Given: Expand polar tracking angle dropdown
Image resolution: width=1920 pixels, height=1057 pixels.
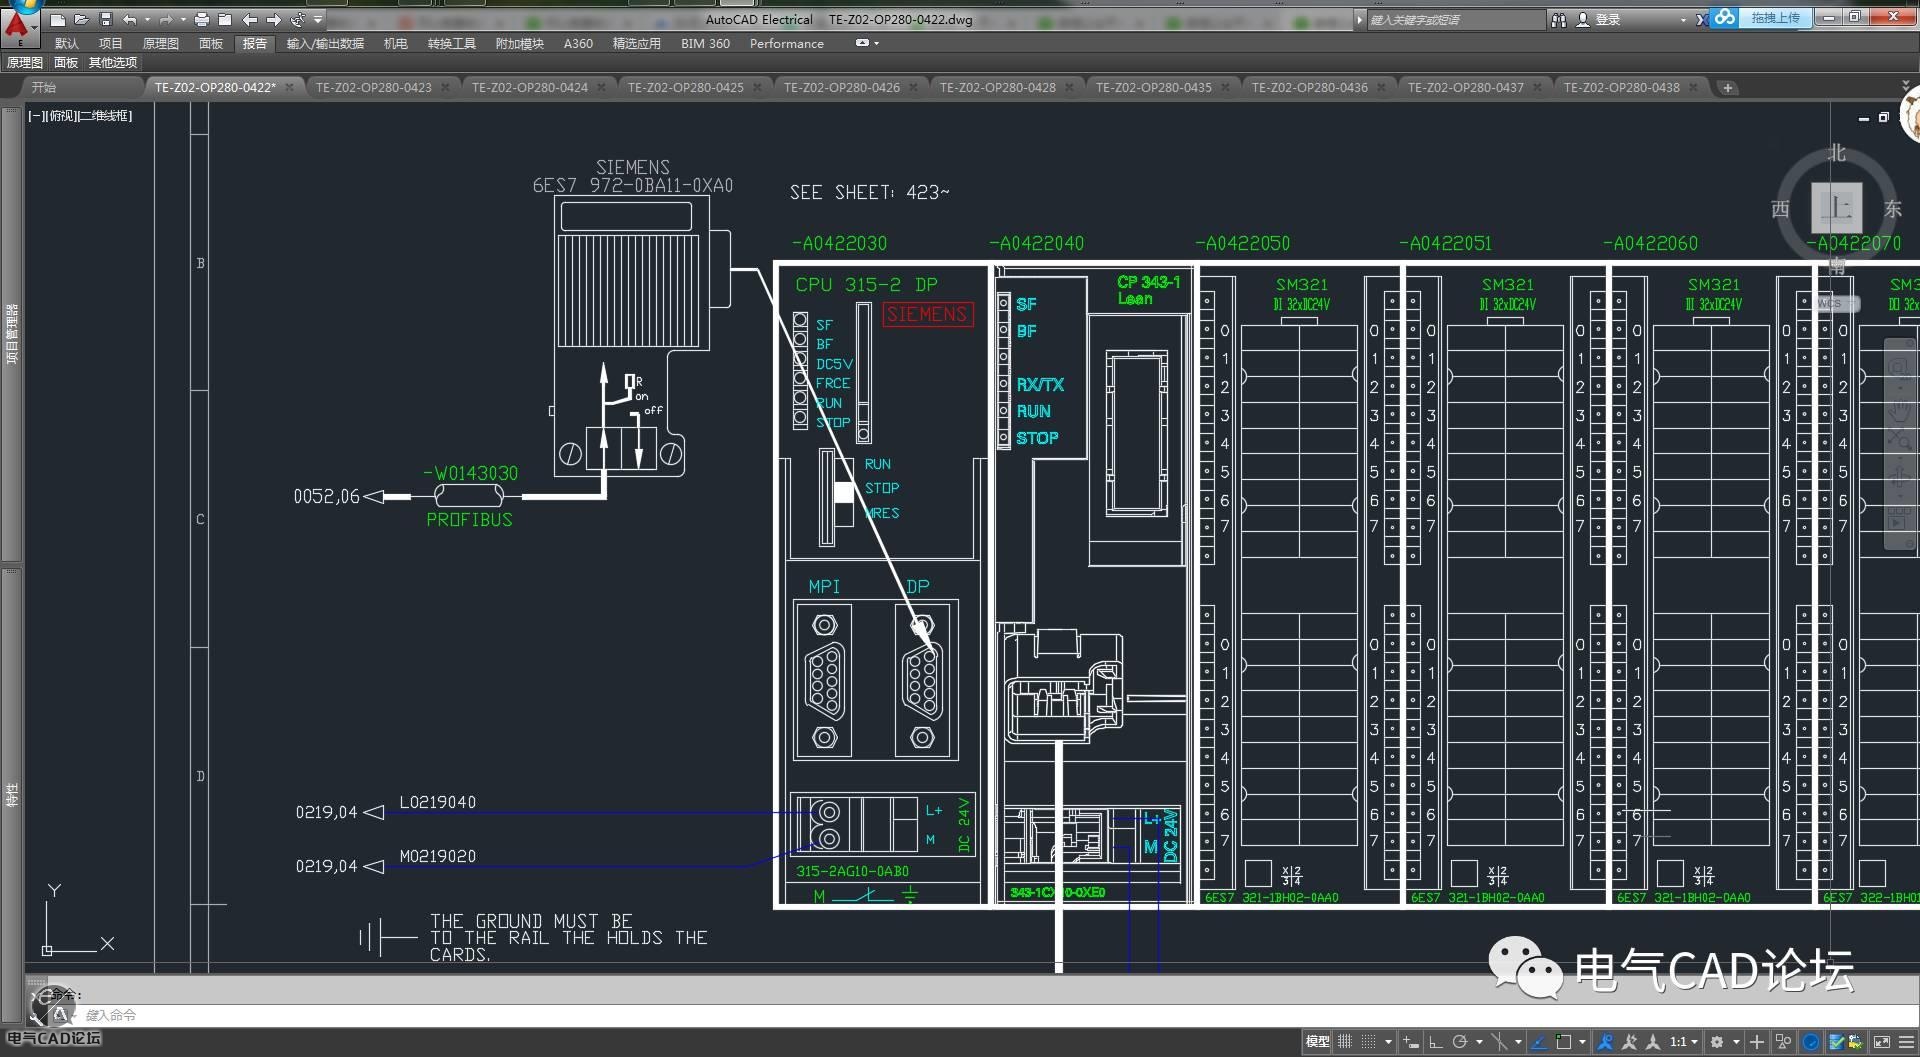Looking at the screenshot, I should (1479, 1042).
